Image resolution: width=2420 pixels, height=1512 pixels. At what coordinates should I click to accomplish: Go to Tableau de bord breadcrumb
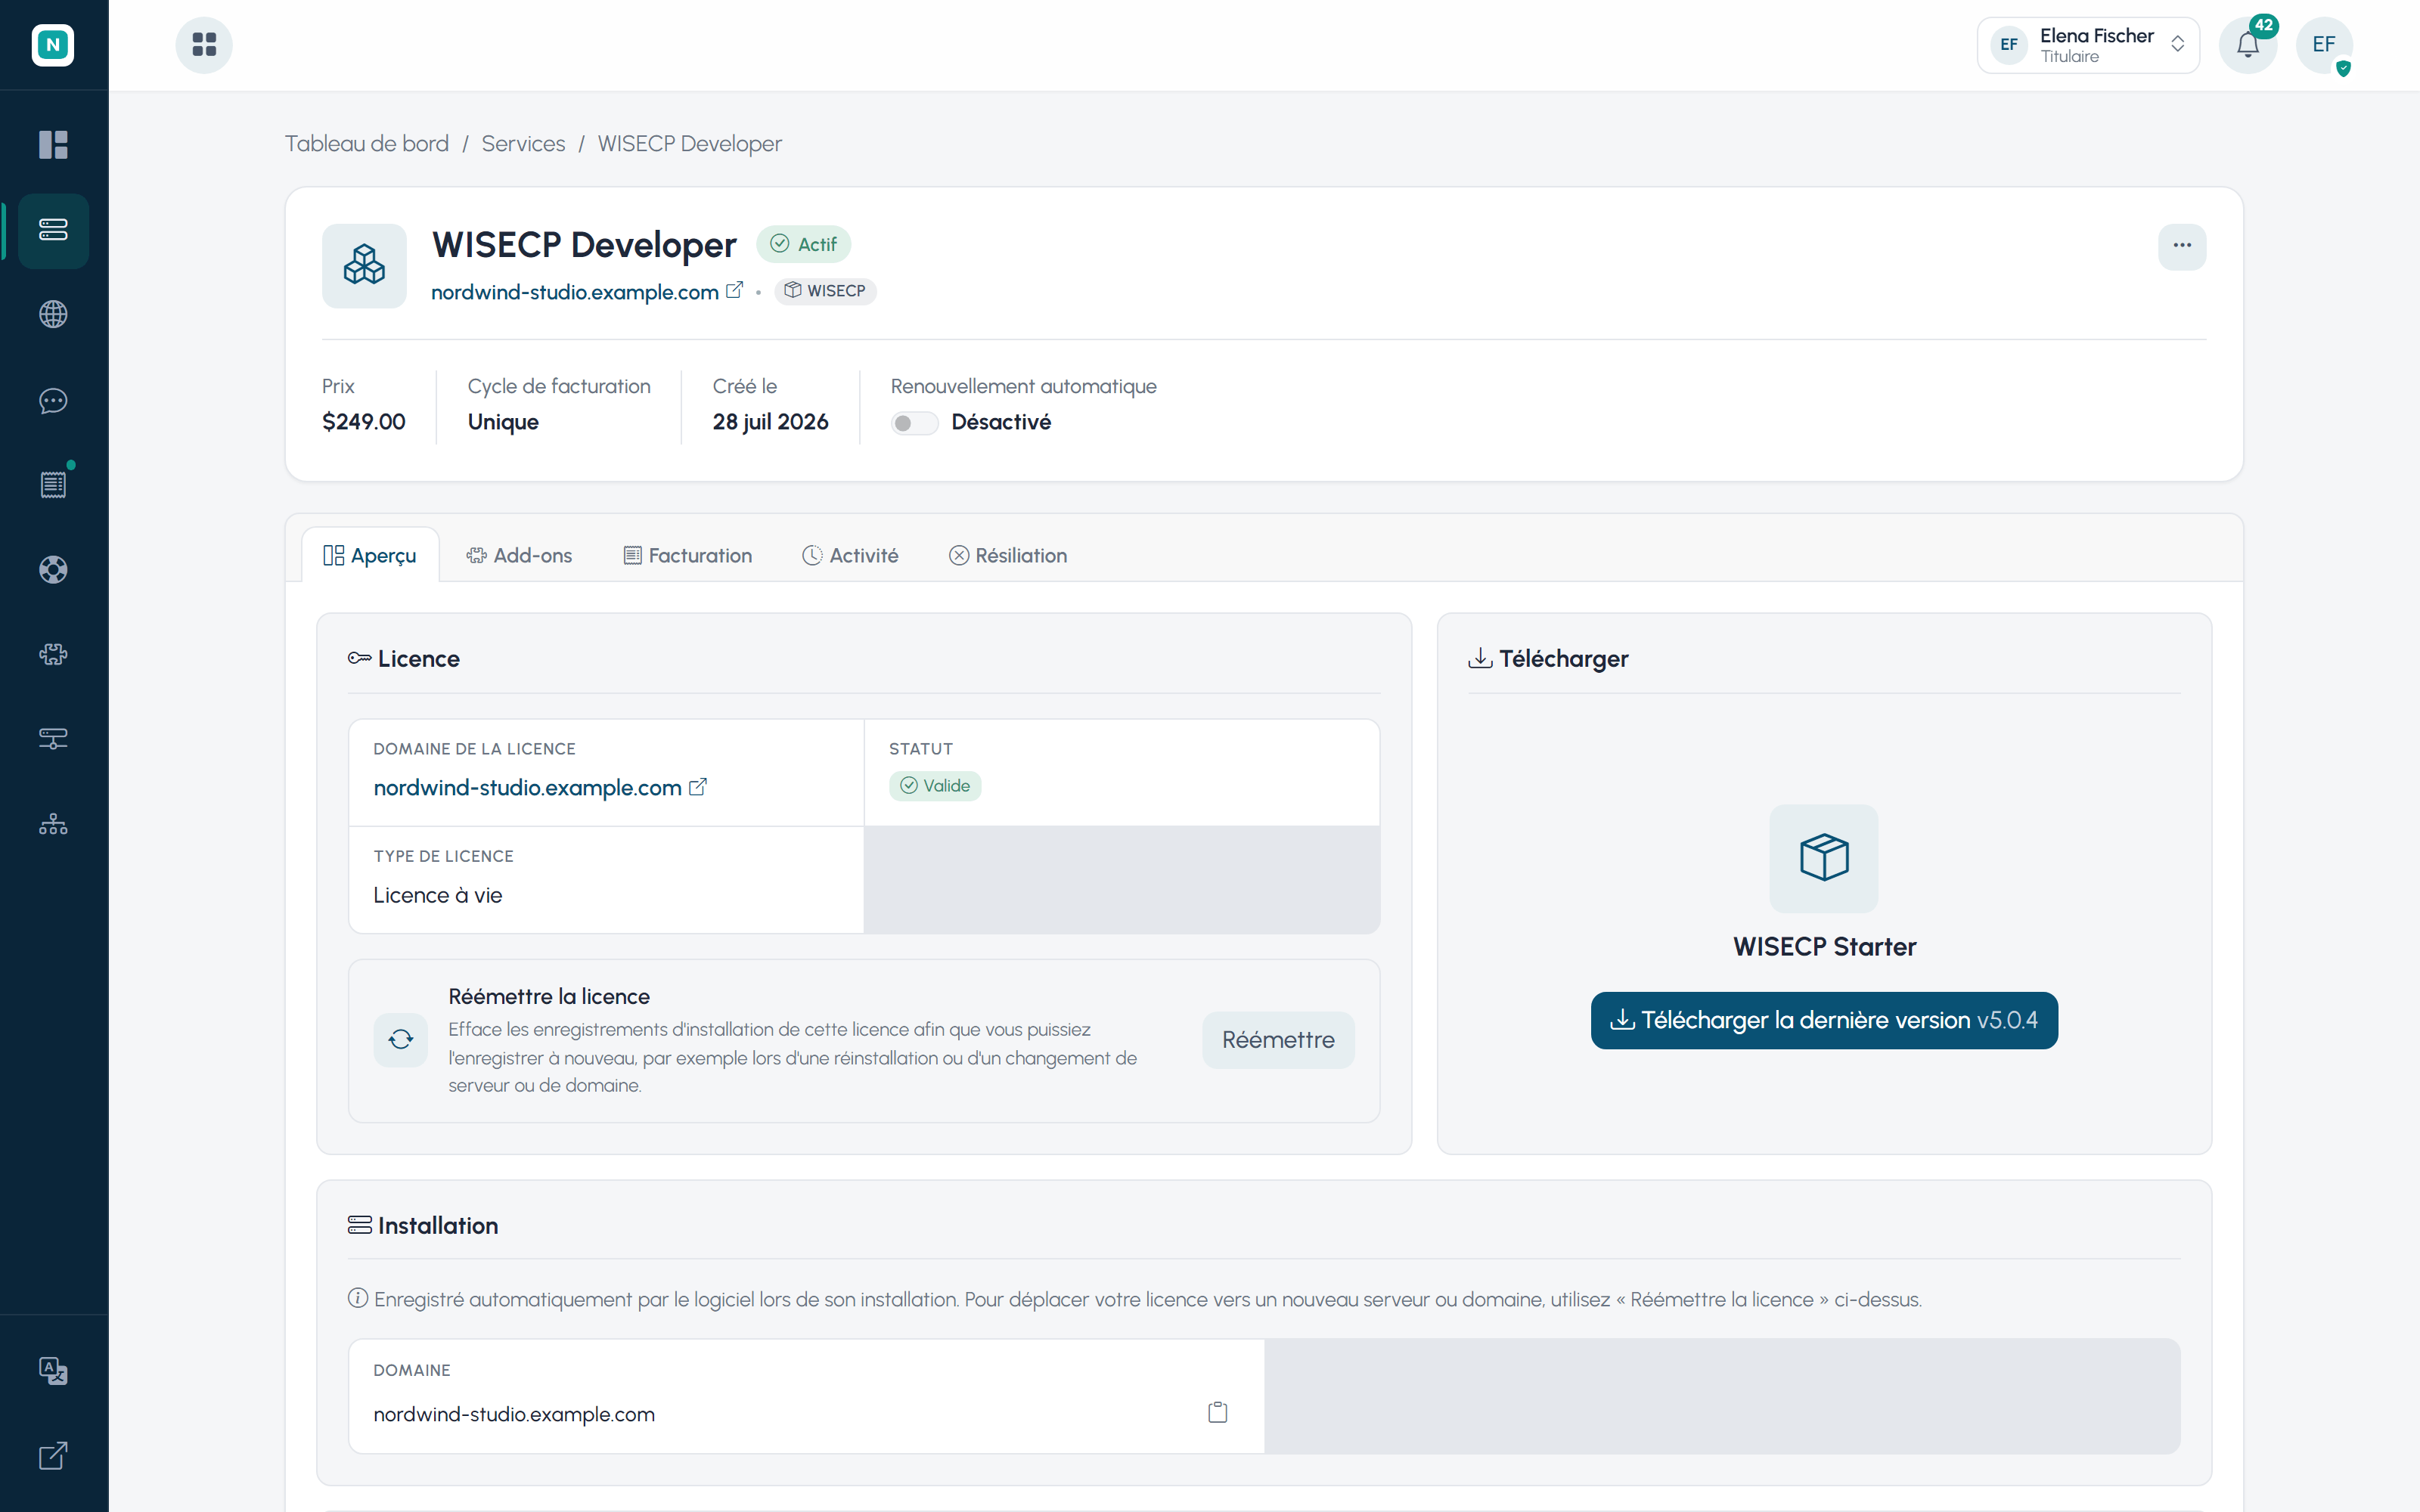(367, 144)
